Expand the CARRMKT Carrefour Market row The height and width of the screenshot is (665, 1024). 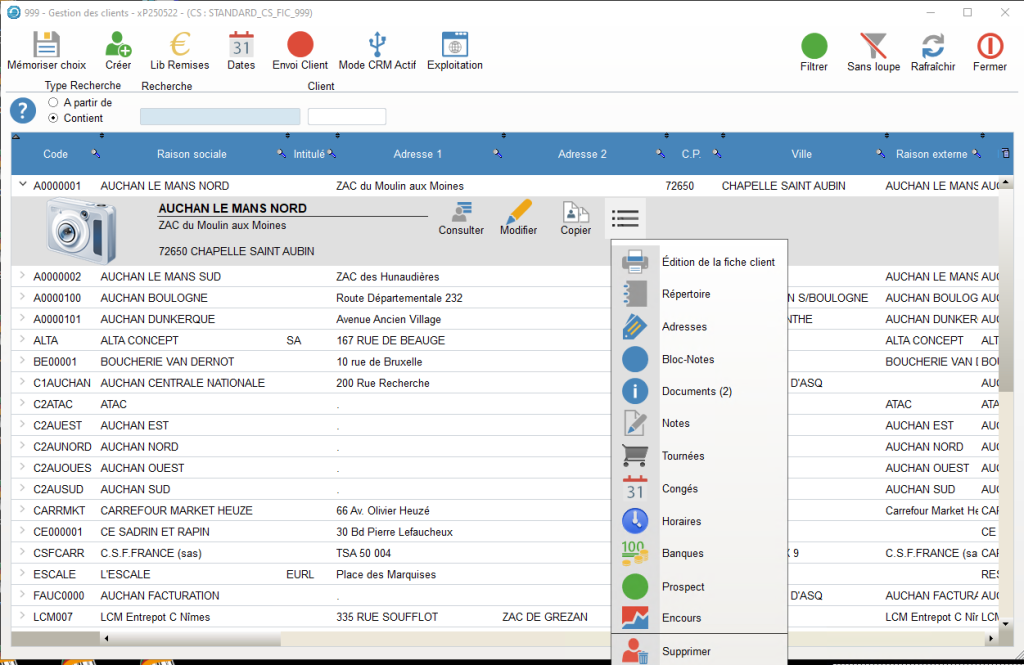click(22, 510)
